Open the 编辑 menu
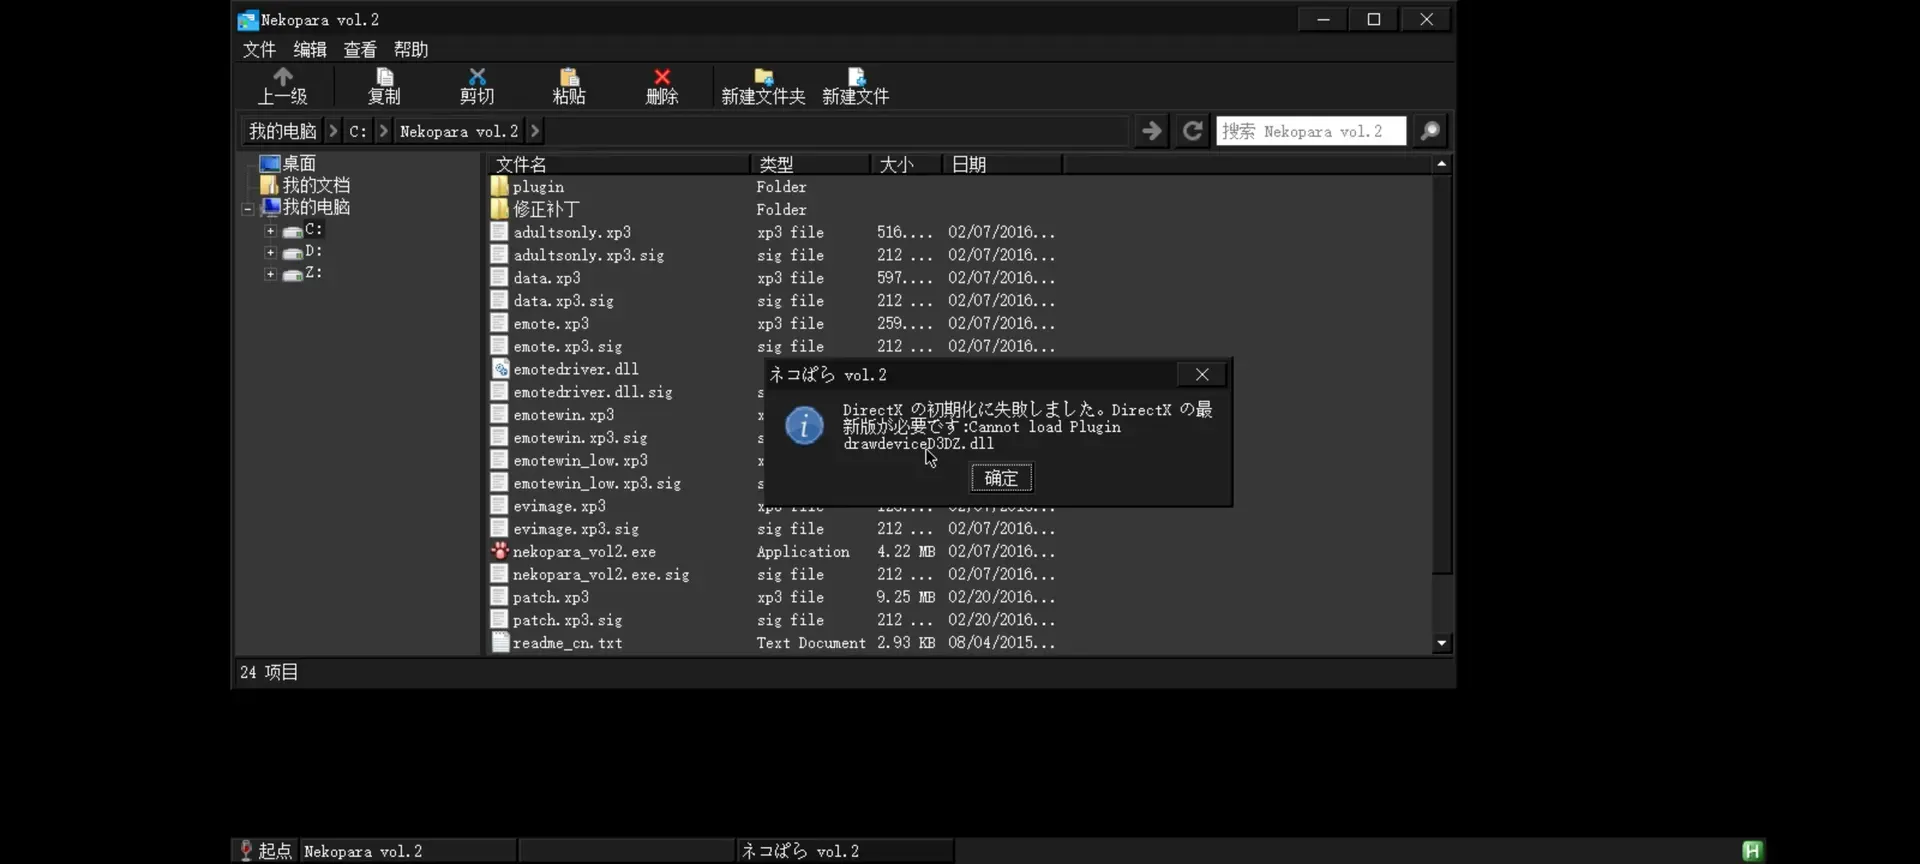1920x864 pixels. click(x=310, y=49)
